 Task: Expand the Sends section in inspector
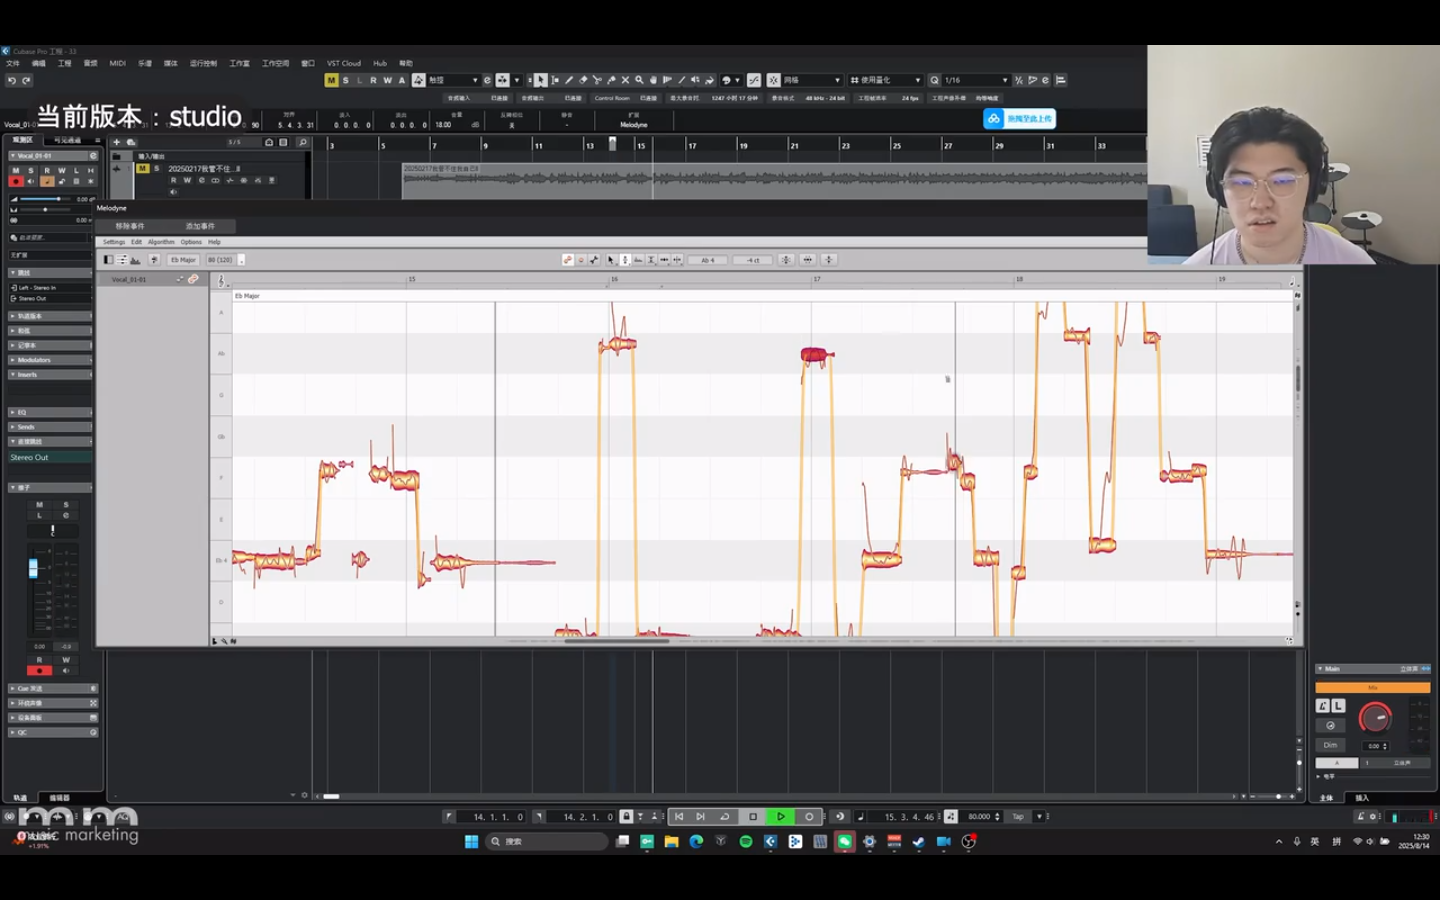coord(50,427)
